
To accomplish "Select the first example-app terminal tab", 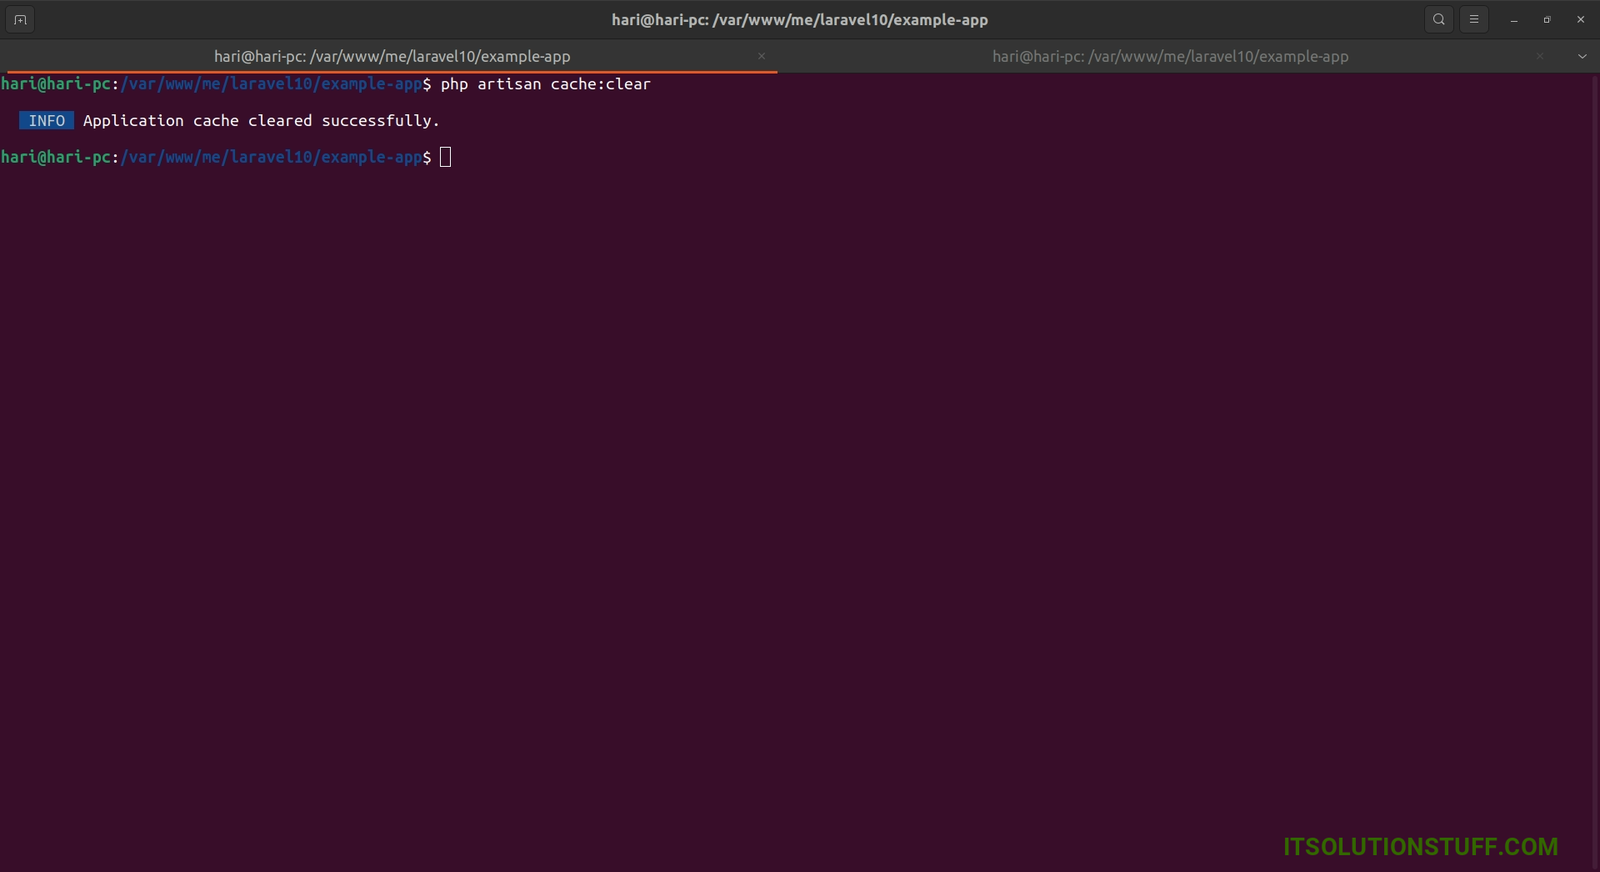I will 392,57.
